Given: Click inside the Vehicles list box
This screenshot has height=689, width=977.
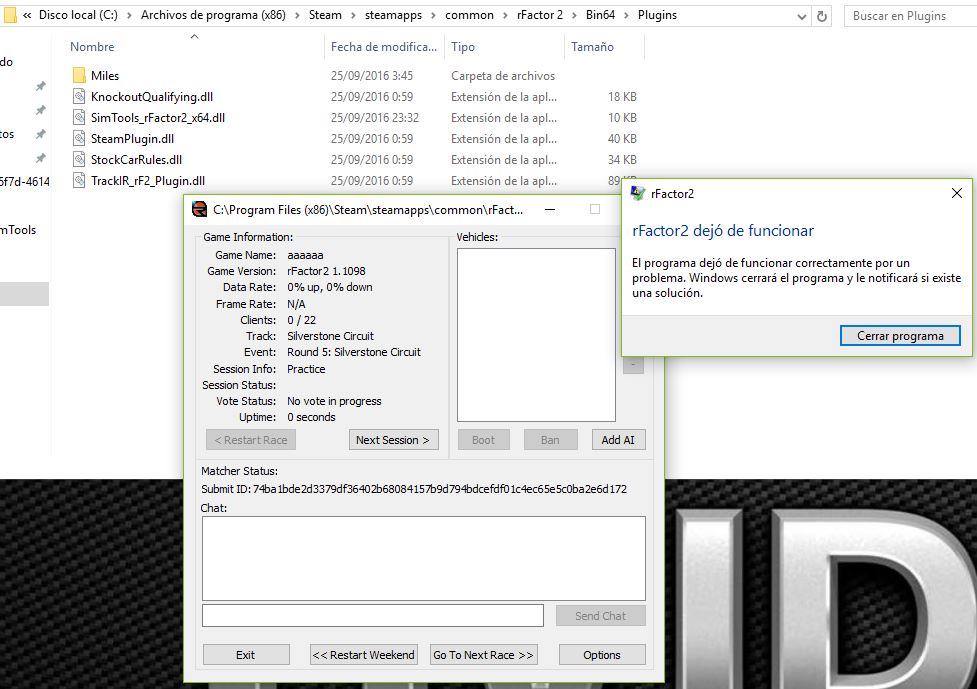Looking at the screenshot, I should 536,335.
